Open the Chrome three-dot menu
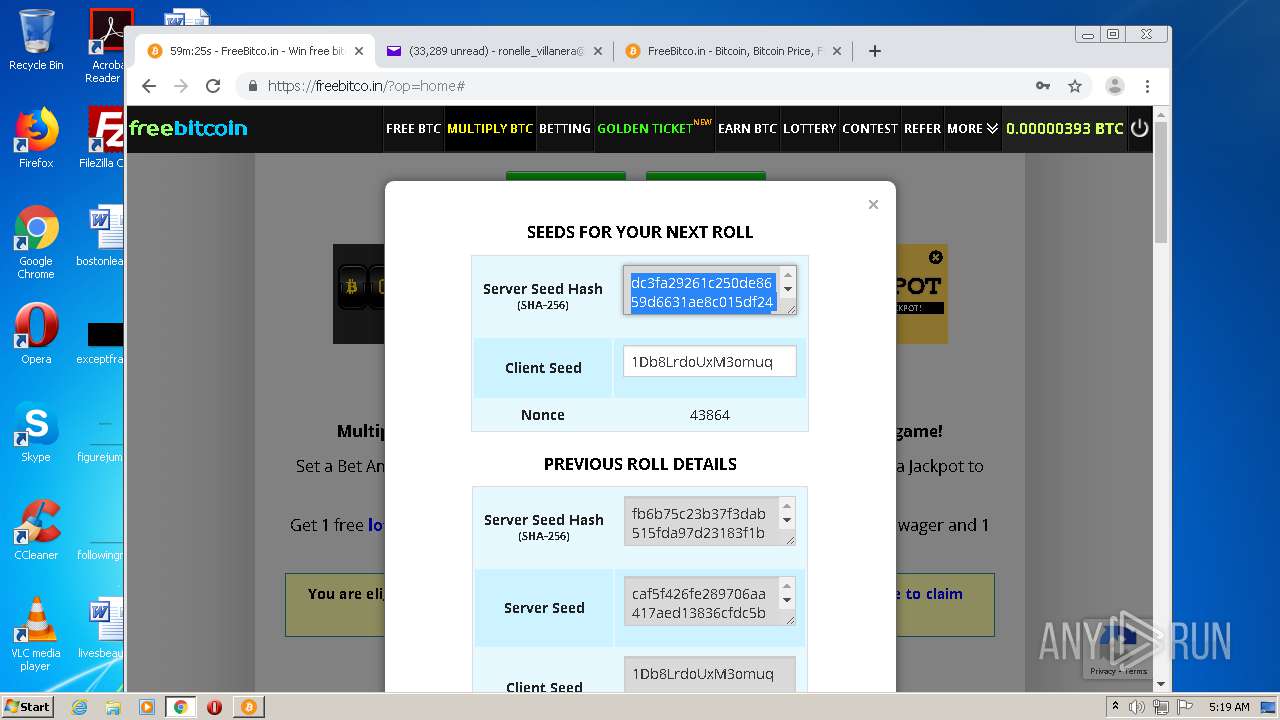Viewport: 1280px width, 720px height. 1148,86
